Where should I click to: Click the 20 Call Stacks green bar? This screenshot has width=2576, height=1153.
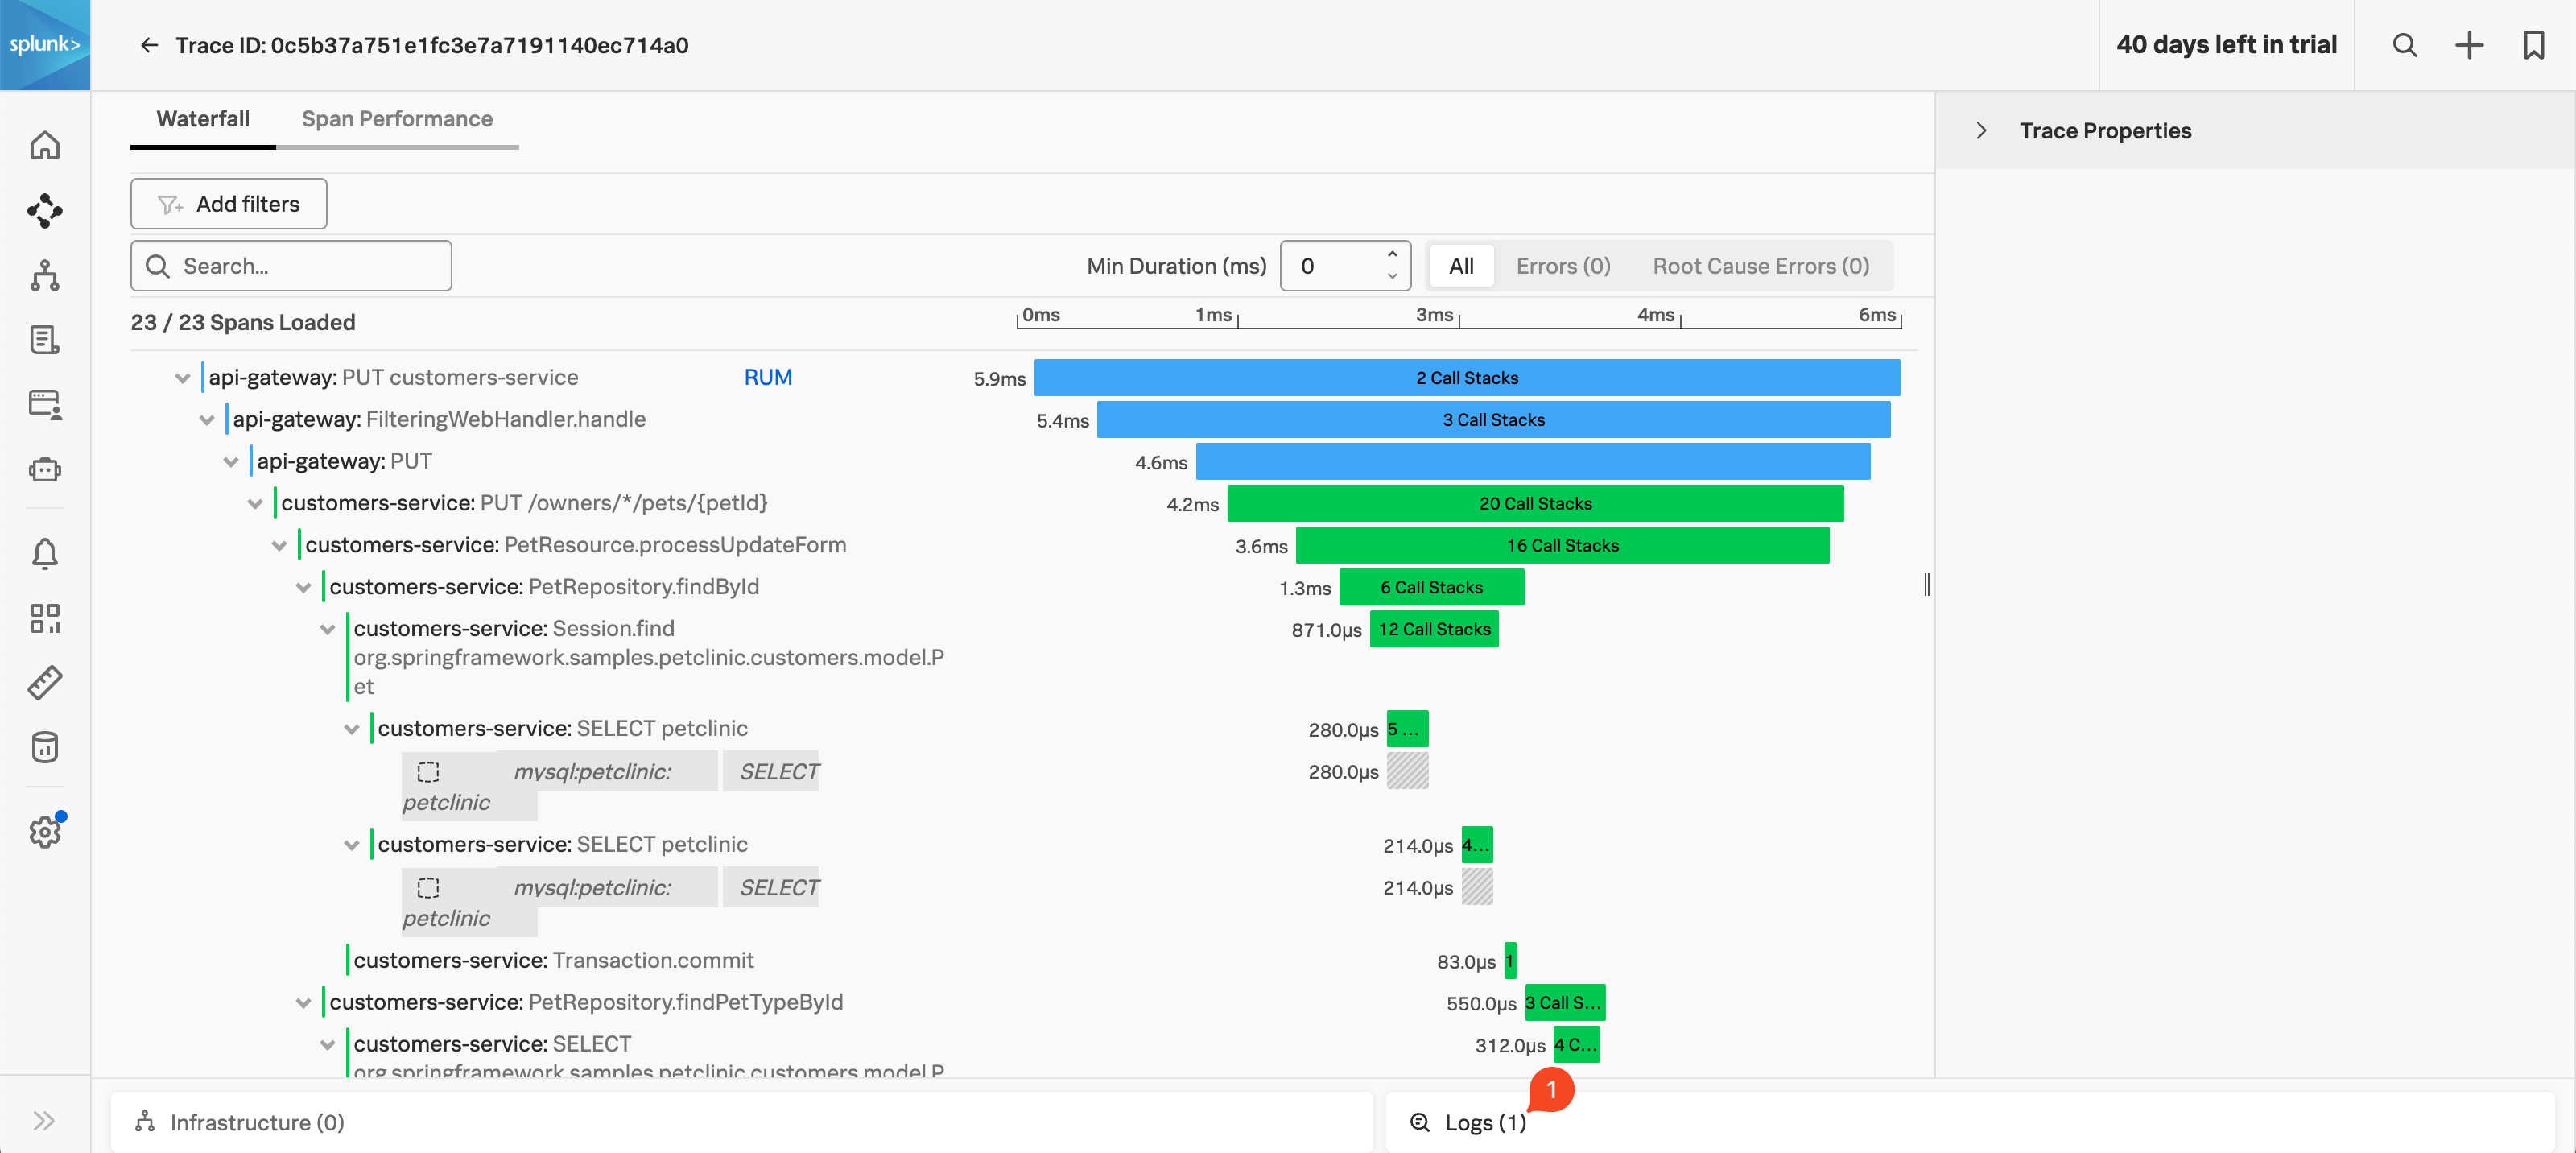point(1535,504)
